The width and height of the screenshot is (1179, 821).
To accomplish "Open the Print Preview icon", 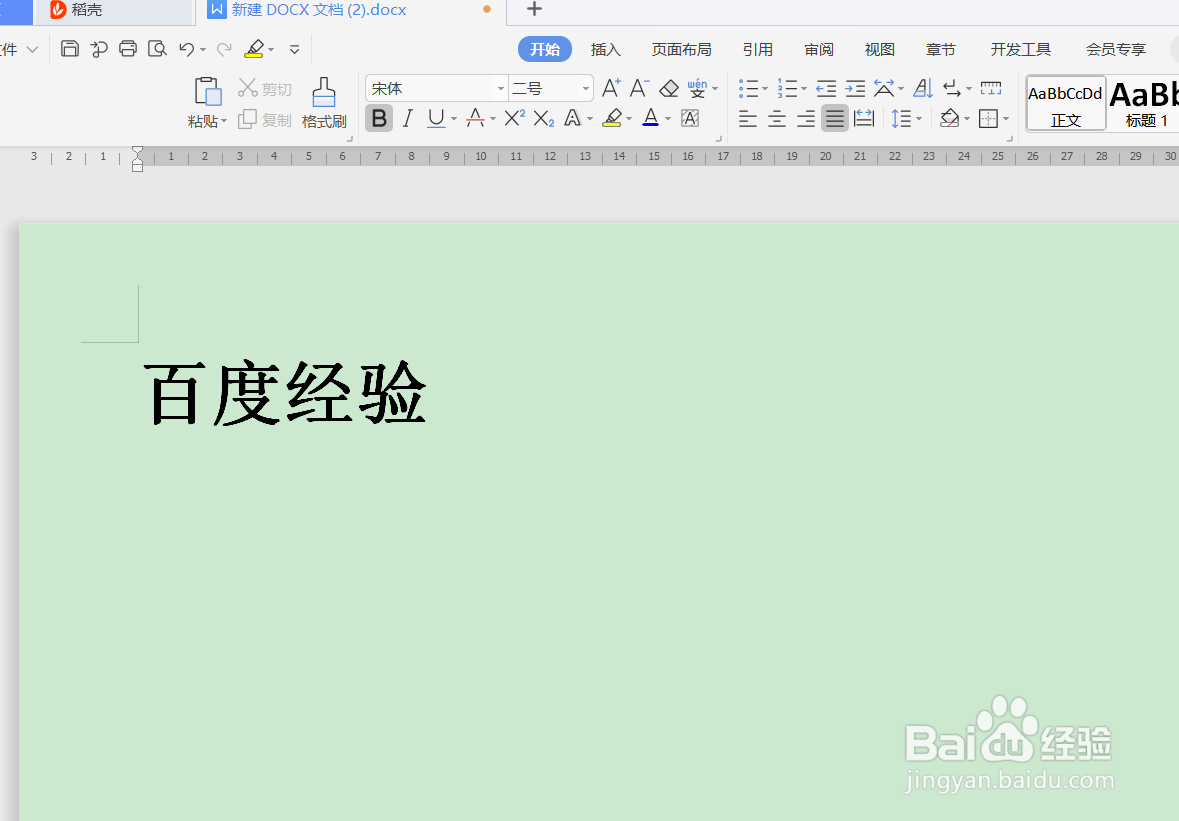I will [x=158, y=48].
